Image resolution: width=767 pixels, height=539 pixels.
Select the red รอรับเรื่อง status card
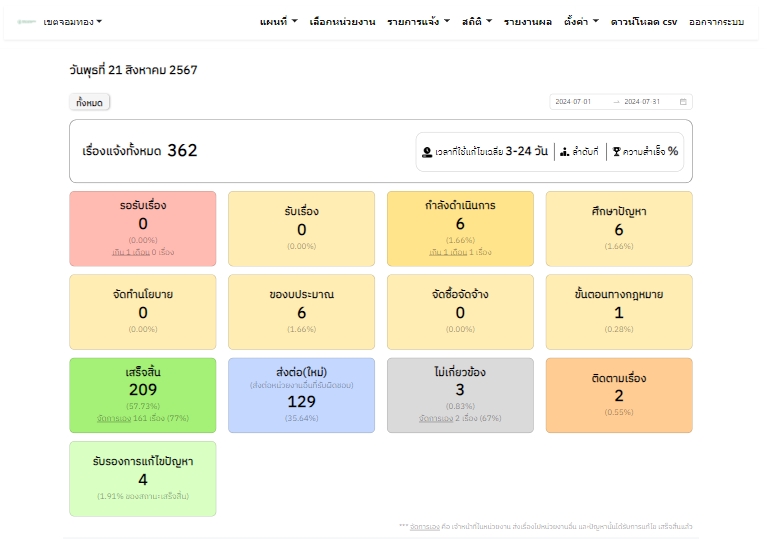tap(143, 228)
